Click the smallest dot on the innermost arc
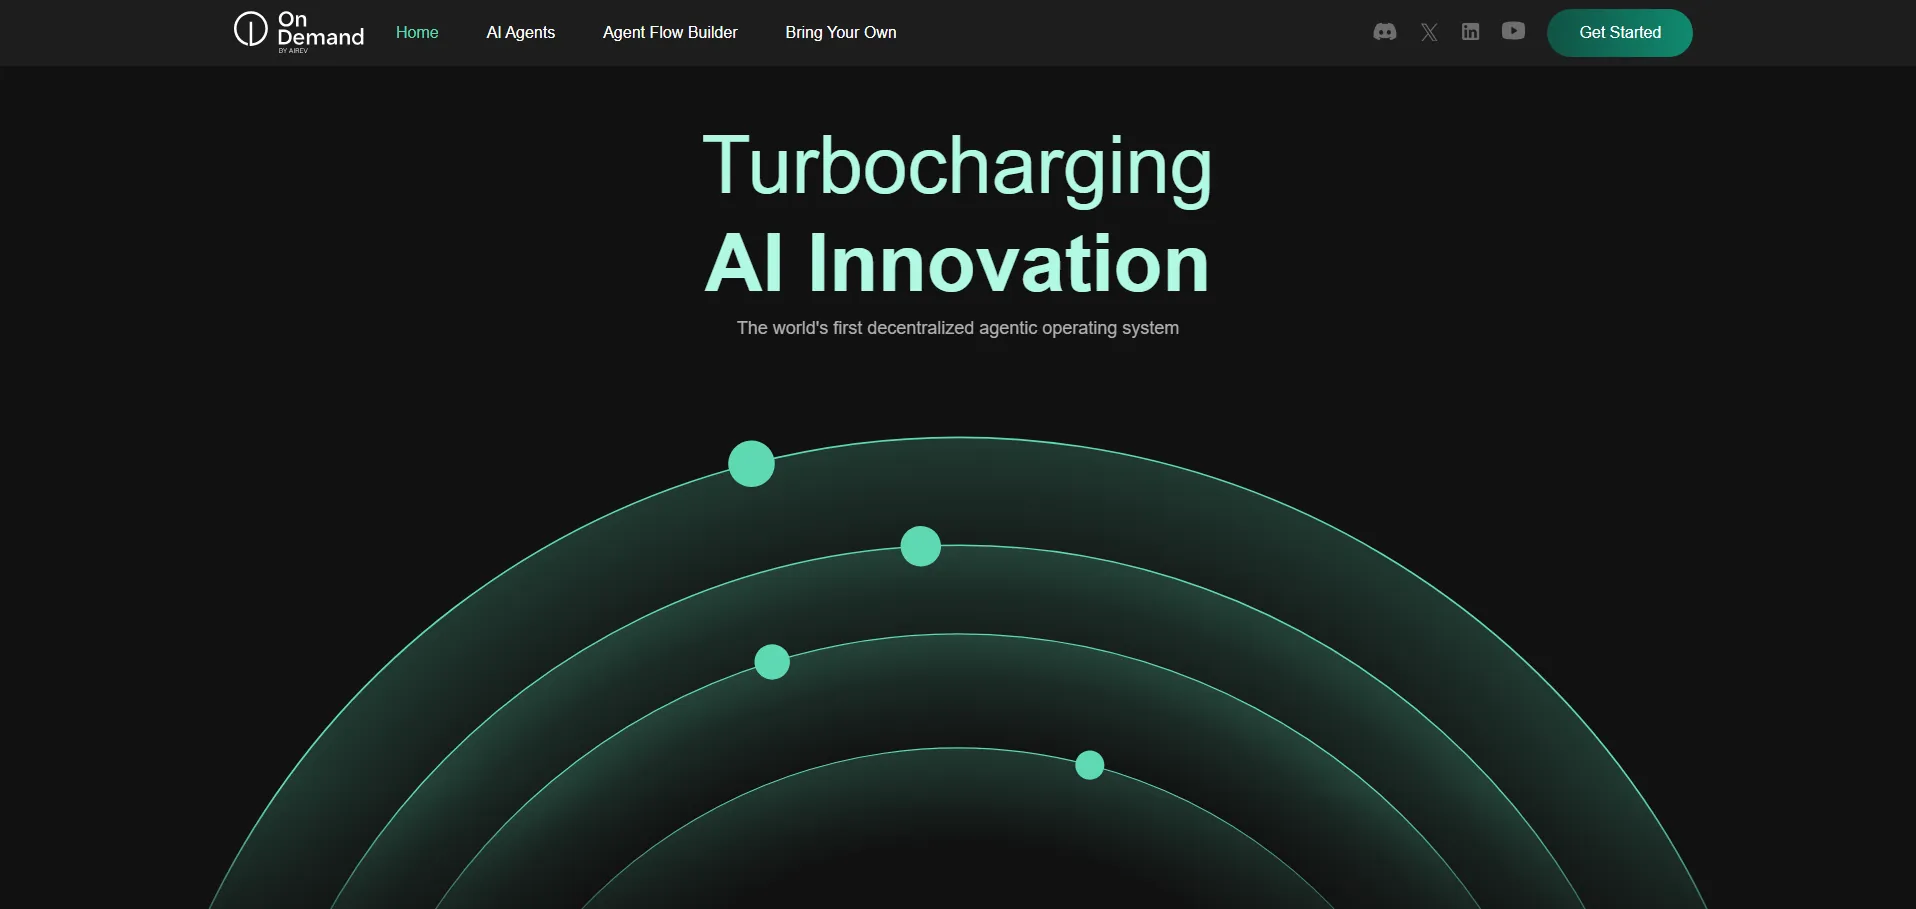 coord(1089,765)
